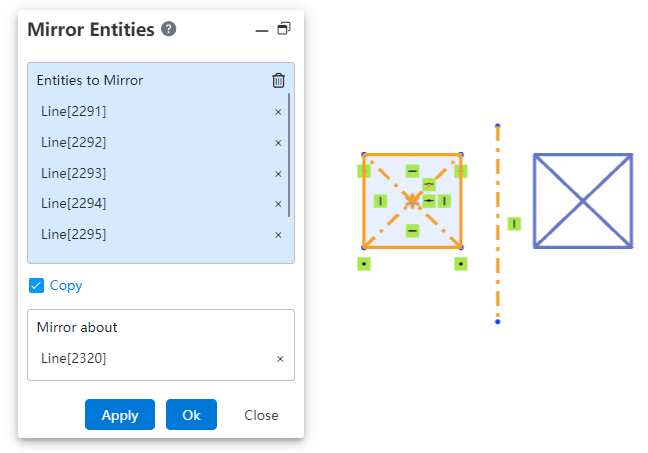Remove Line[2294] from the entities list

(278, 204)
